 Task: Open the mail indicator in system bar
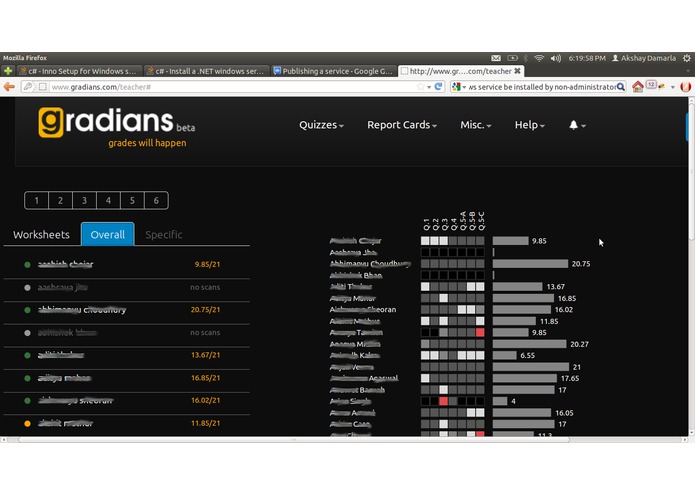496,58
